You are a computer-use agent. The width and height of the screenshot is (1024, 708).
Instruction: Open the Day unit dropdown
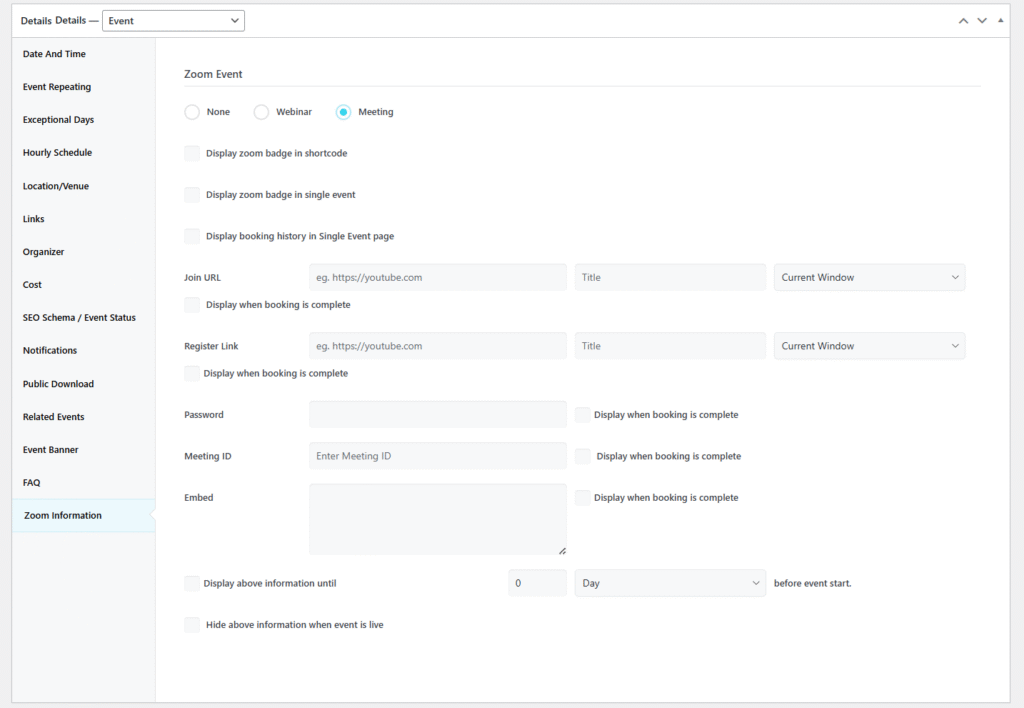[669, 582]
